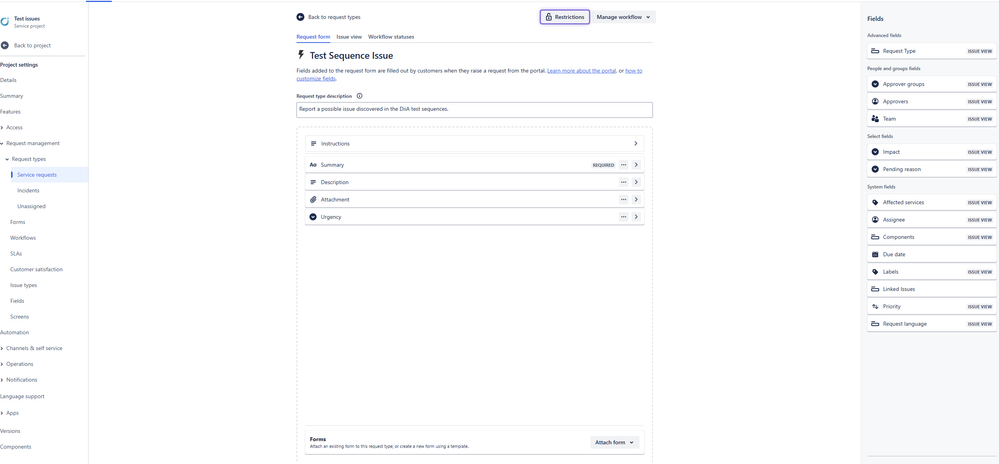Click the paperclip icon on Attachment row
Screen dimensions: 999x464
click(313, 199)
